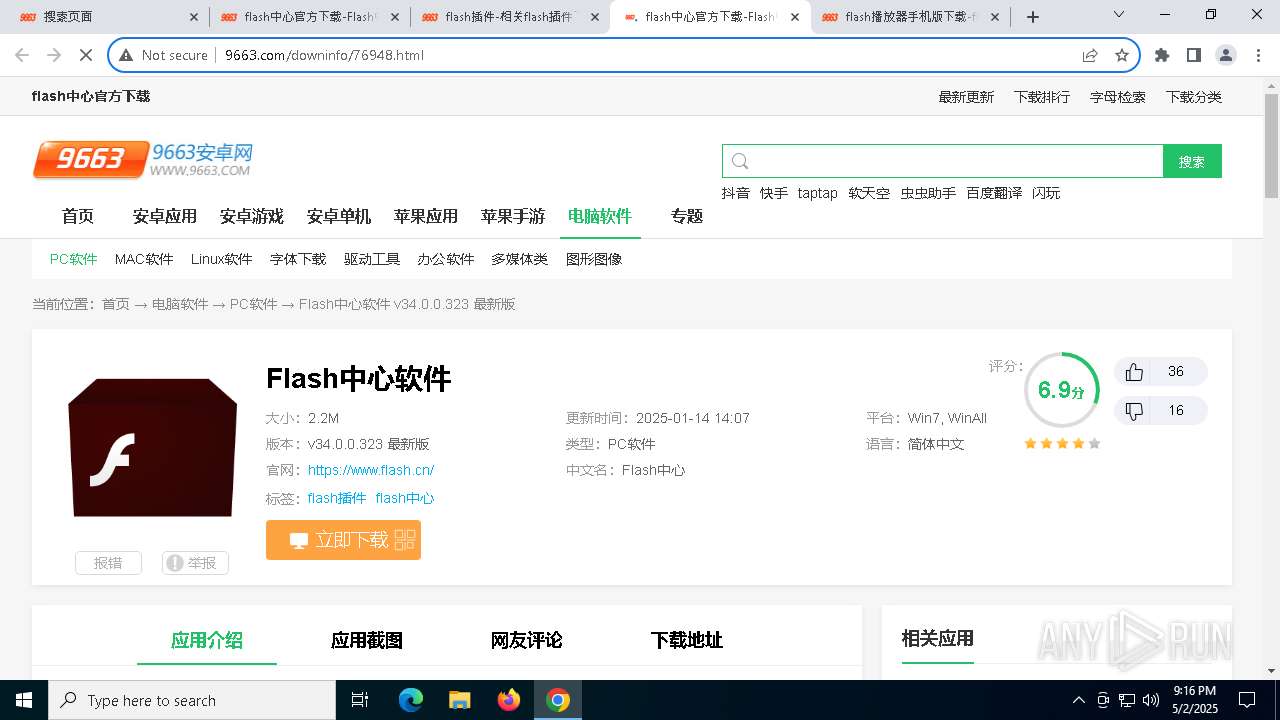Click the green 搜索 button

(1192, 161)
